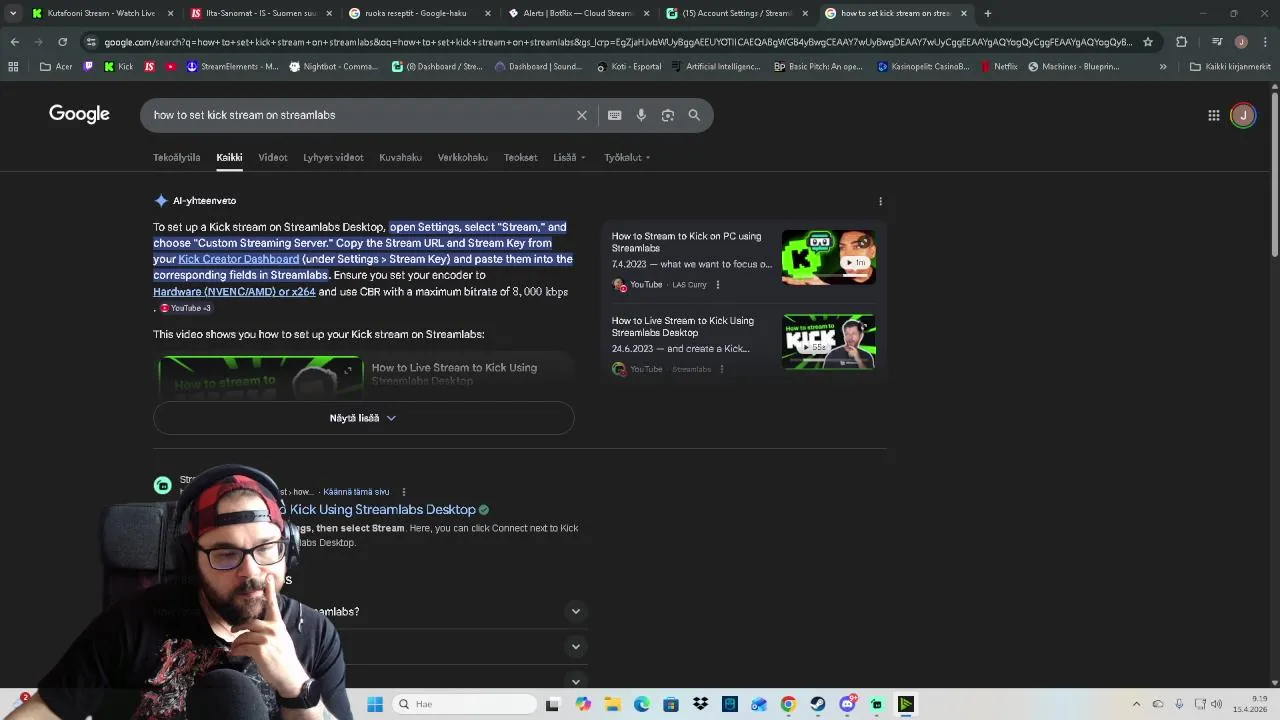Select the Lyhyet videot tab

[x=333, y=157]
